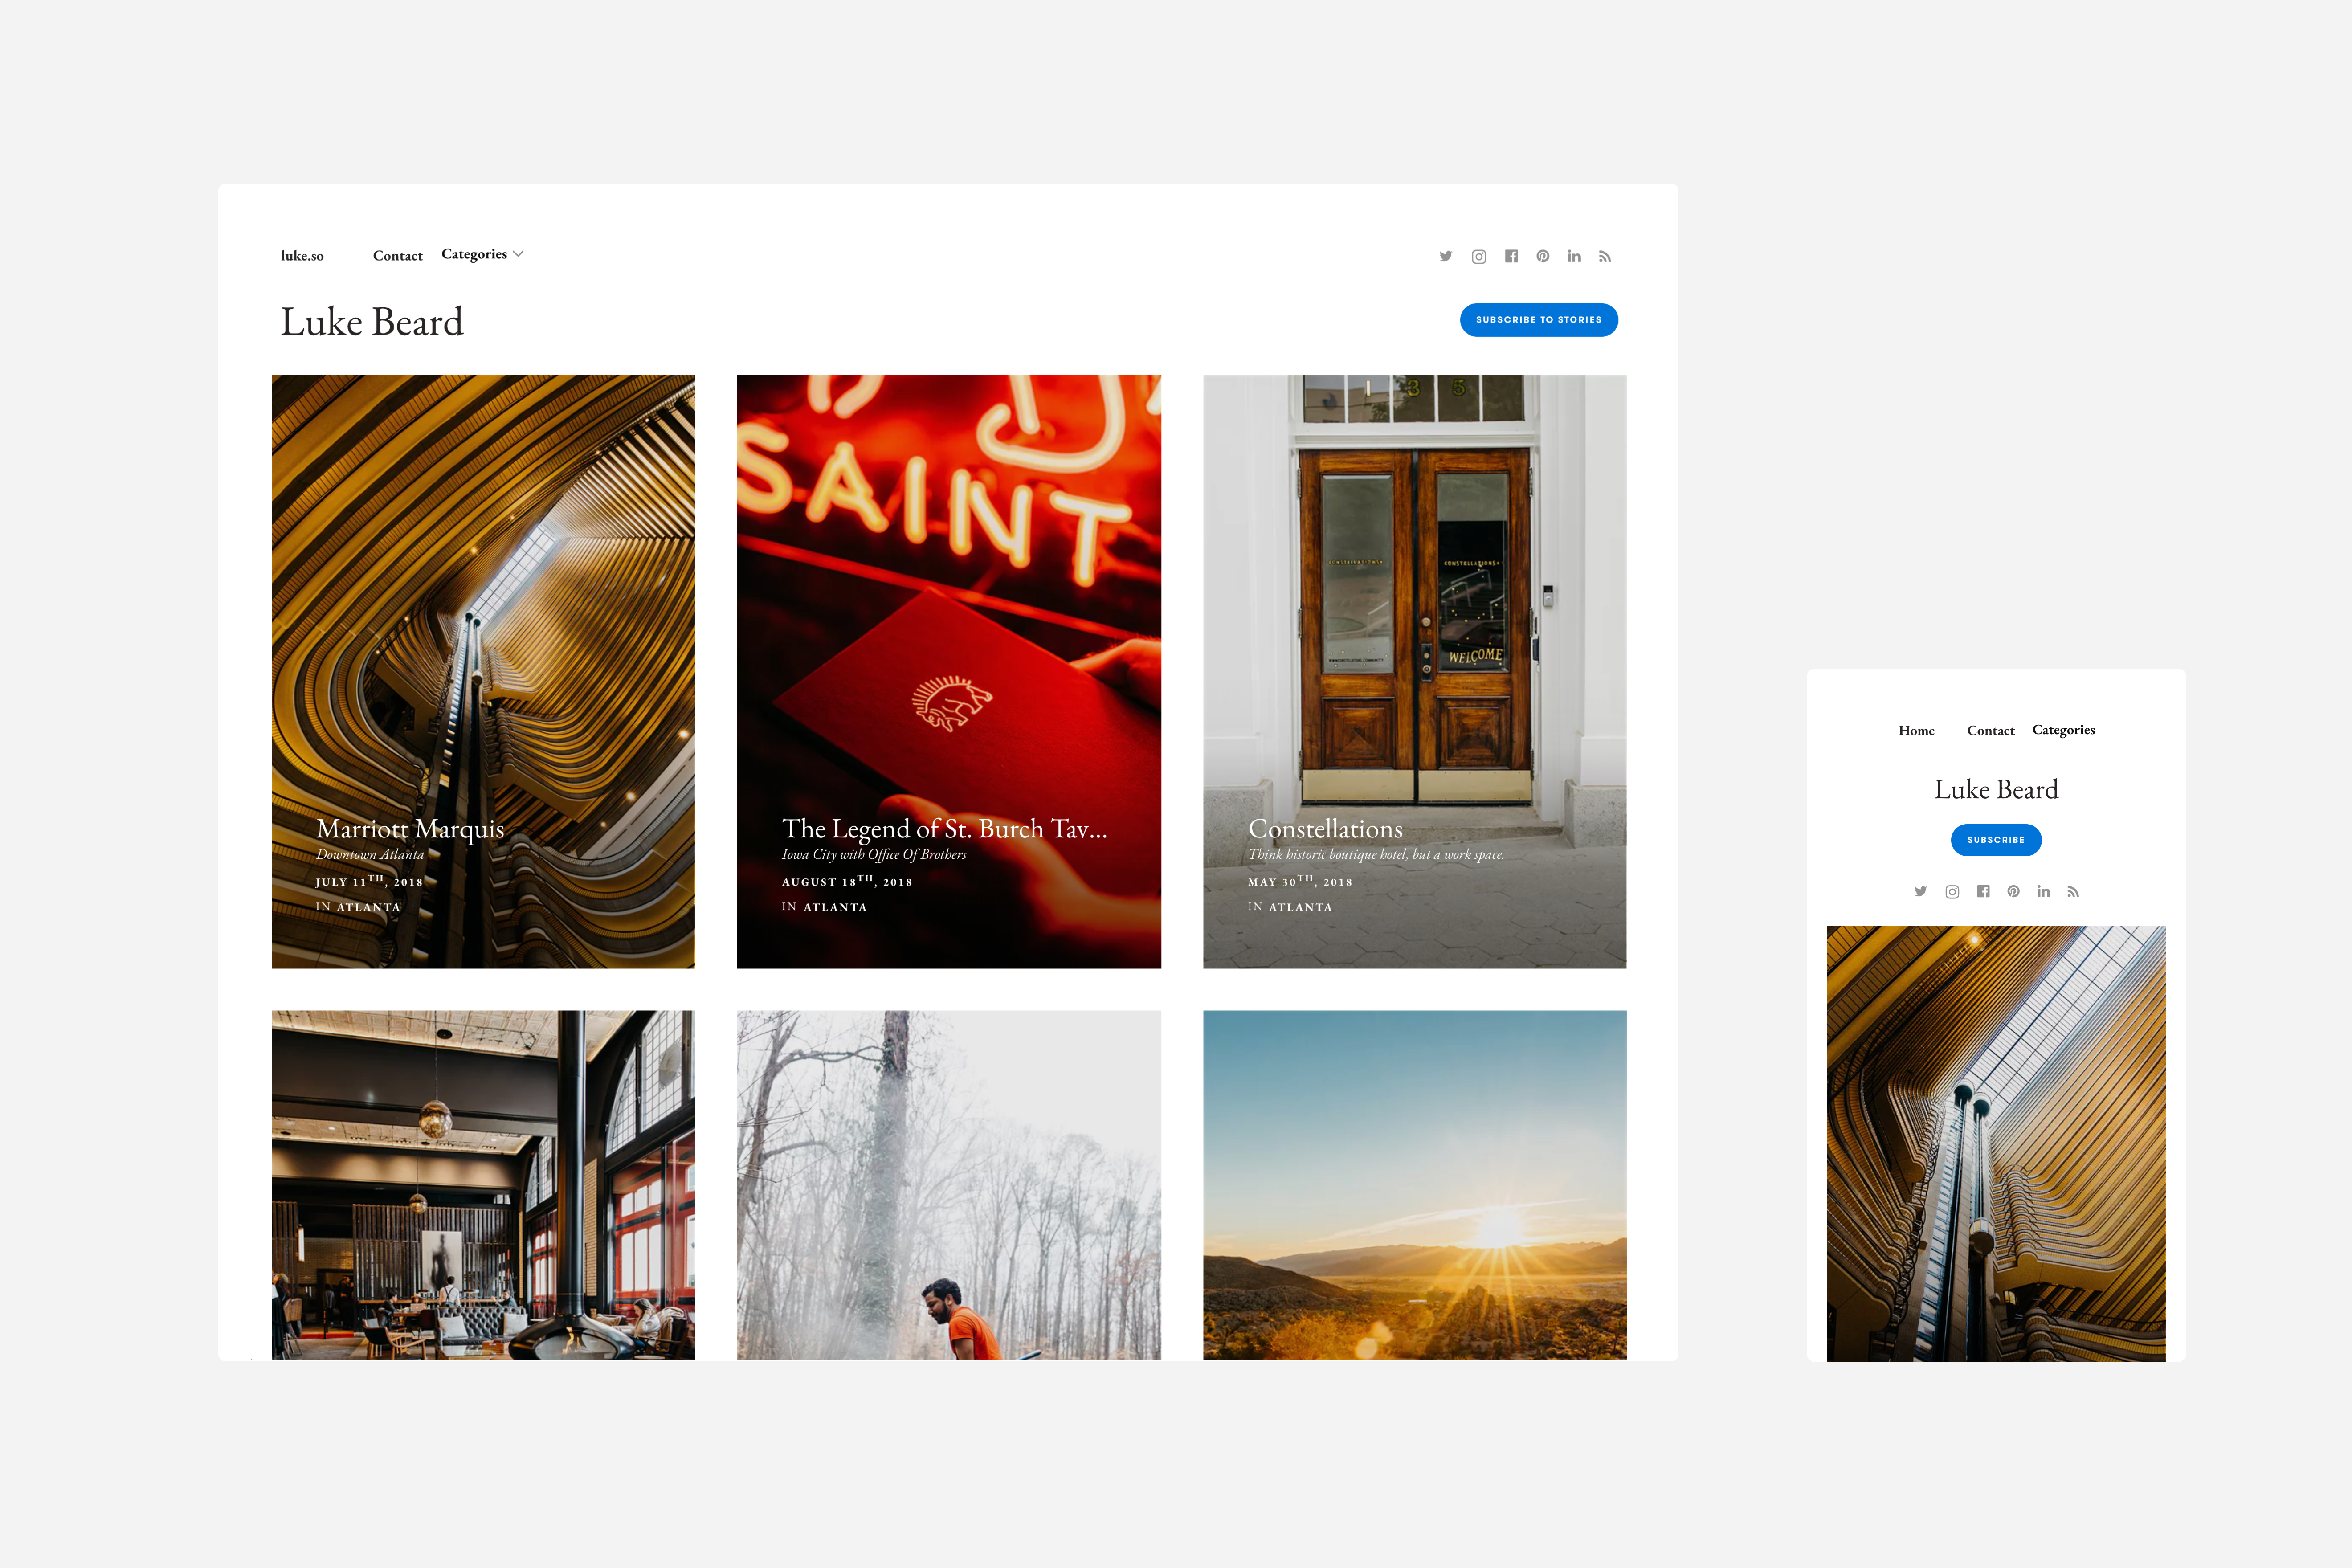Select Home in mobile navigation

pos(1916,731)
